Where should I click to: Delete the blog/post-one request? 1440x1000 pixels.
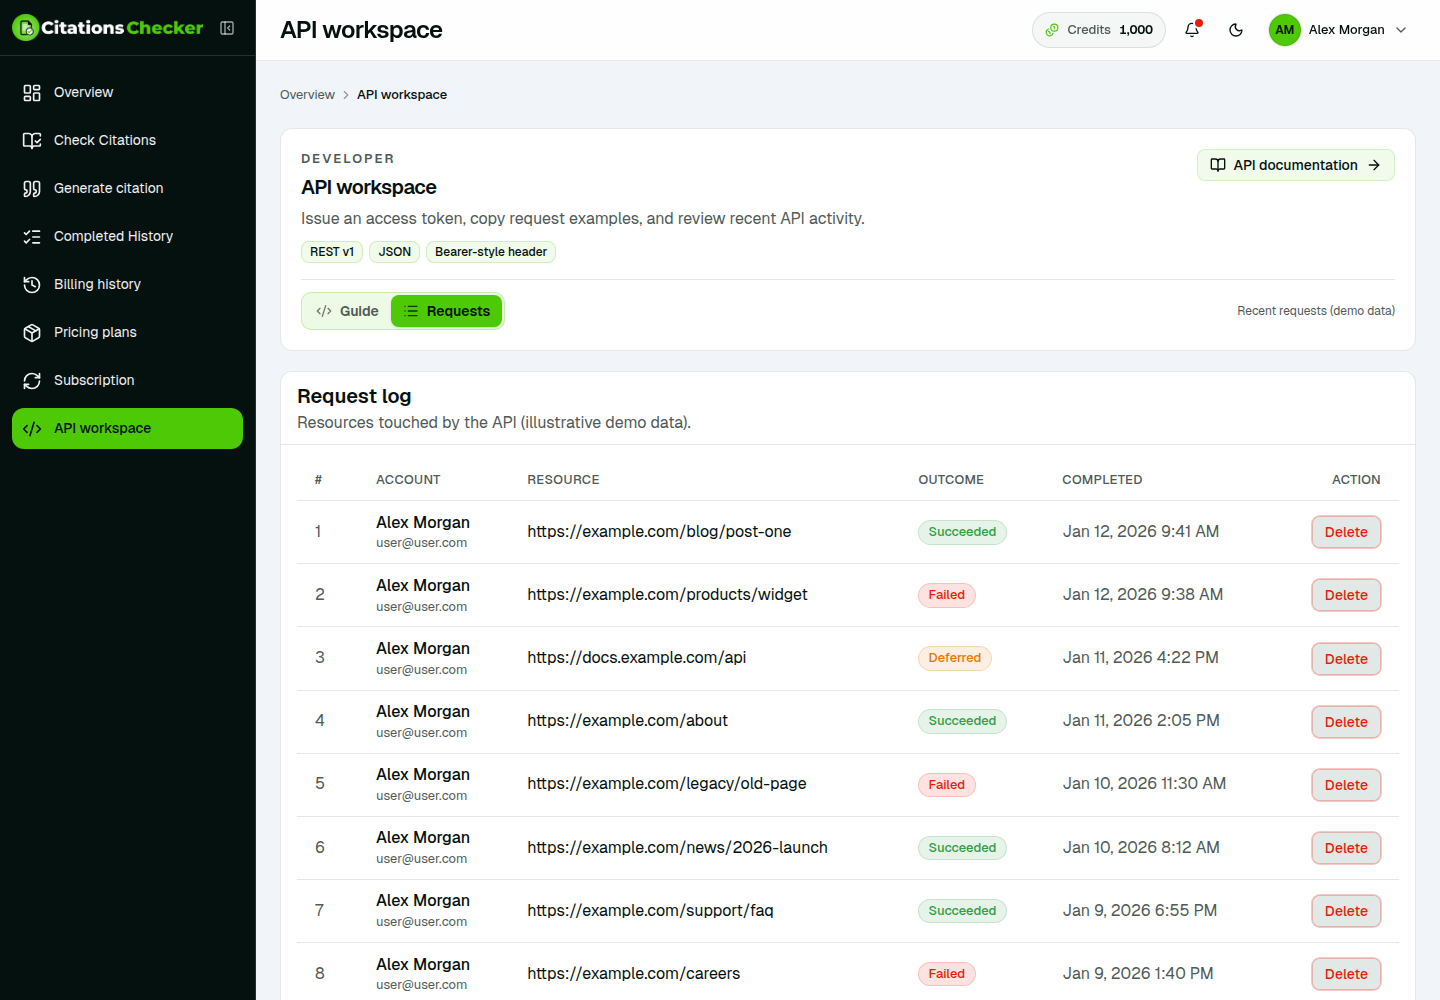click(1346, 532)
